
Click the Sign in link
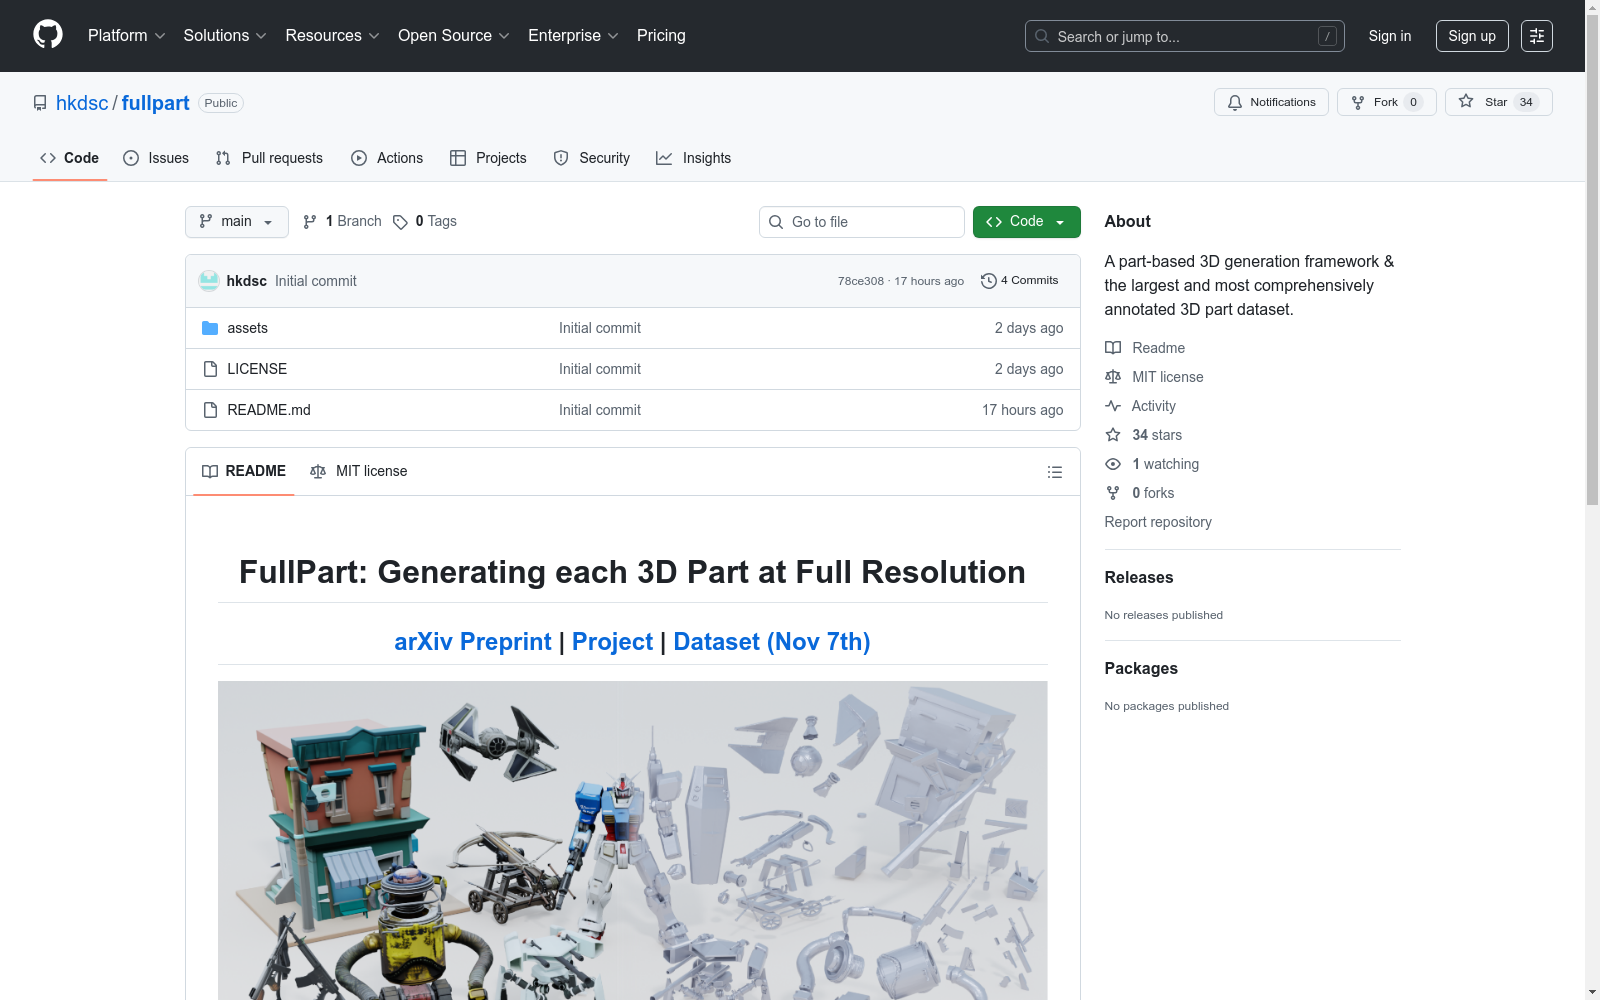[x=1390, y=36]
